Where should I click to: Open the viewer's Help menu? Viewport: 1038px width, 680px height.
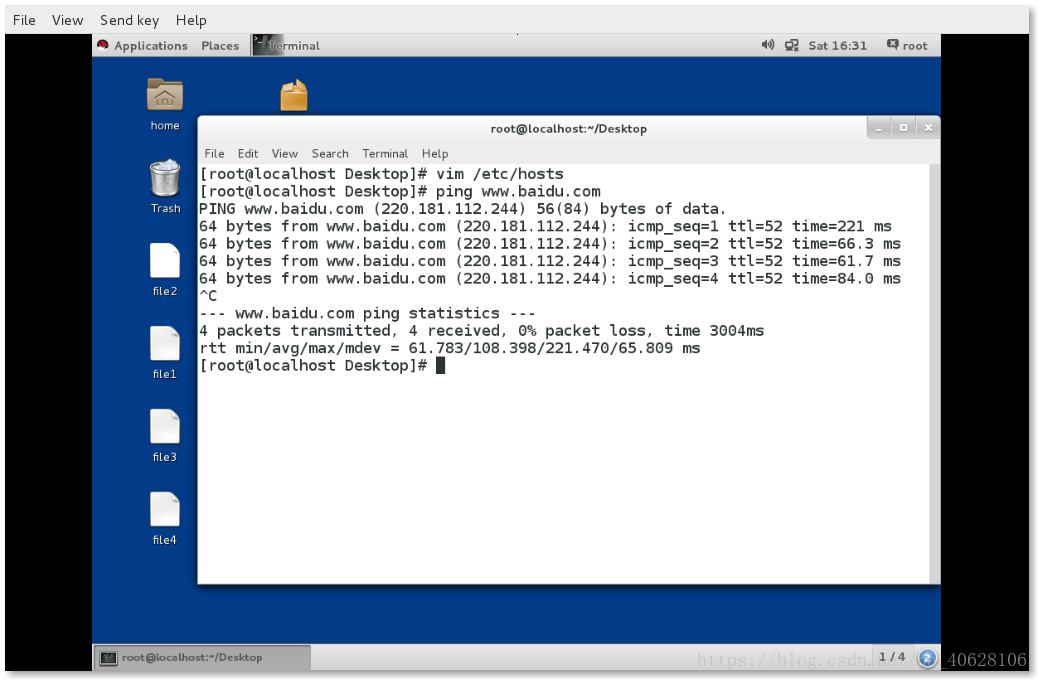click(x=191, y=21)
